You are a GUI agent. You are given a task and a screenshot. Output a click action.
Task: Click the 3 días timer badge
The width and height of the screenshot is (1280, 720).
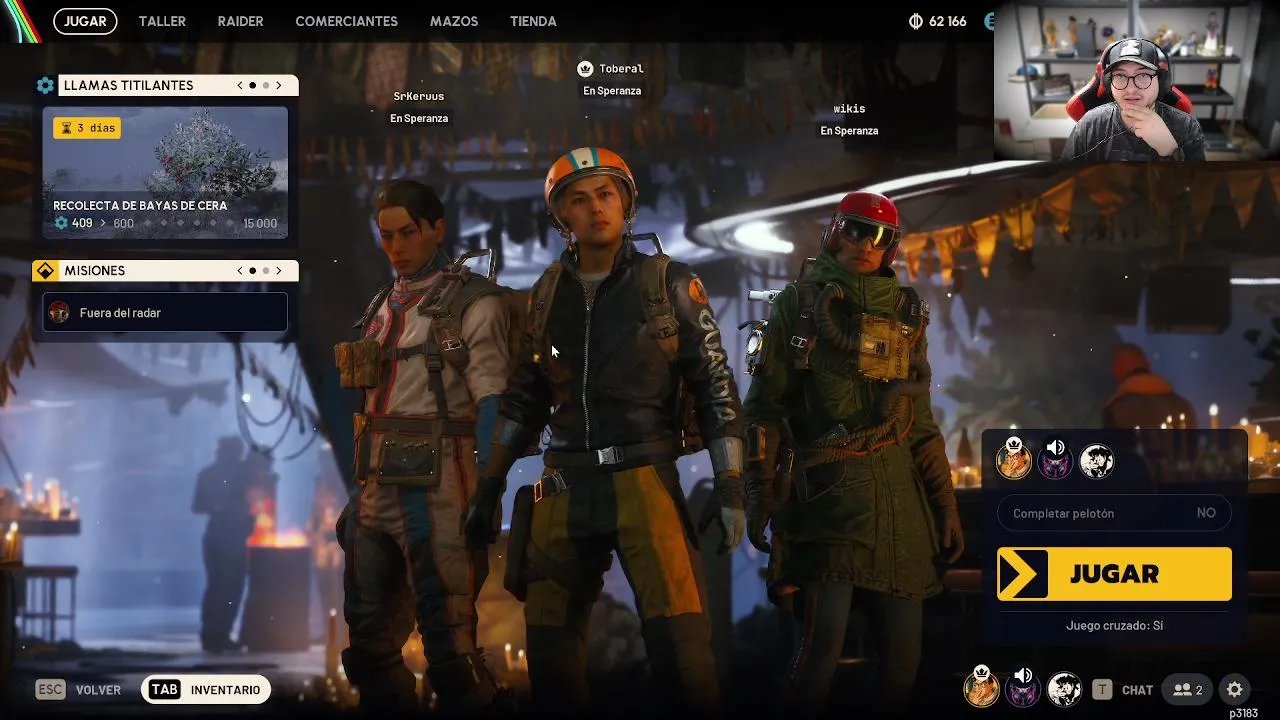pyautogui.click(x=87, y=128)
